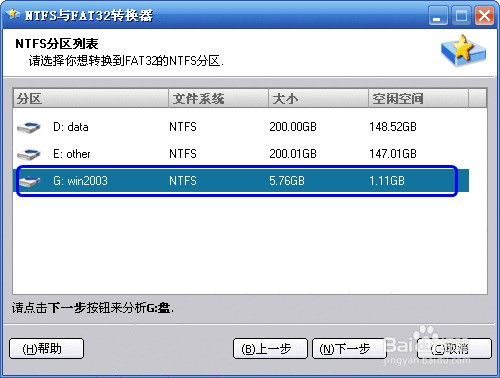Select the D: data partition name

[71, 127]
